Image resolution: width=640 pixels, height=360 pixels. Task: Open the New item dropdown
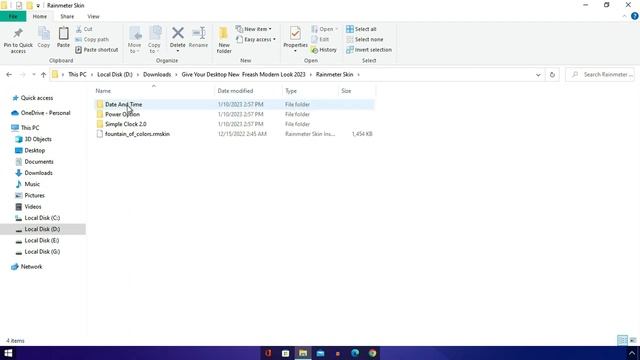pos(253,29)
